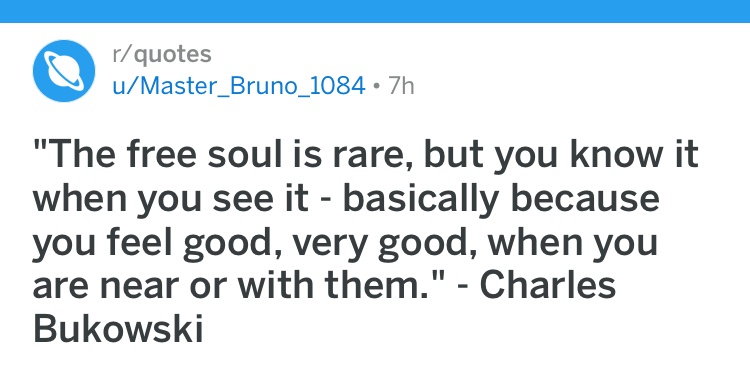750x376 pixels.
Task: Open the r/quotes subreddit link
Action: pyautogui.click(x=162, y=54)
